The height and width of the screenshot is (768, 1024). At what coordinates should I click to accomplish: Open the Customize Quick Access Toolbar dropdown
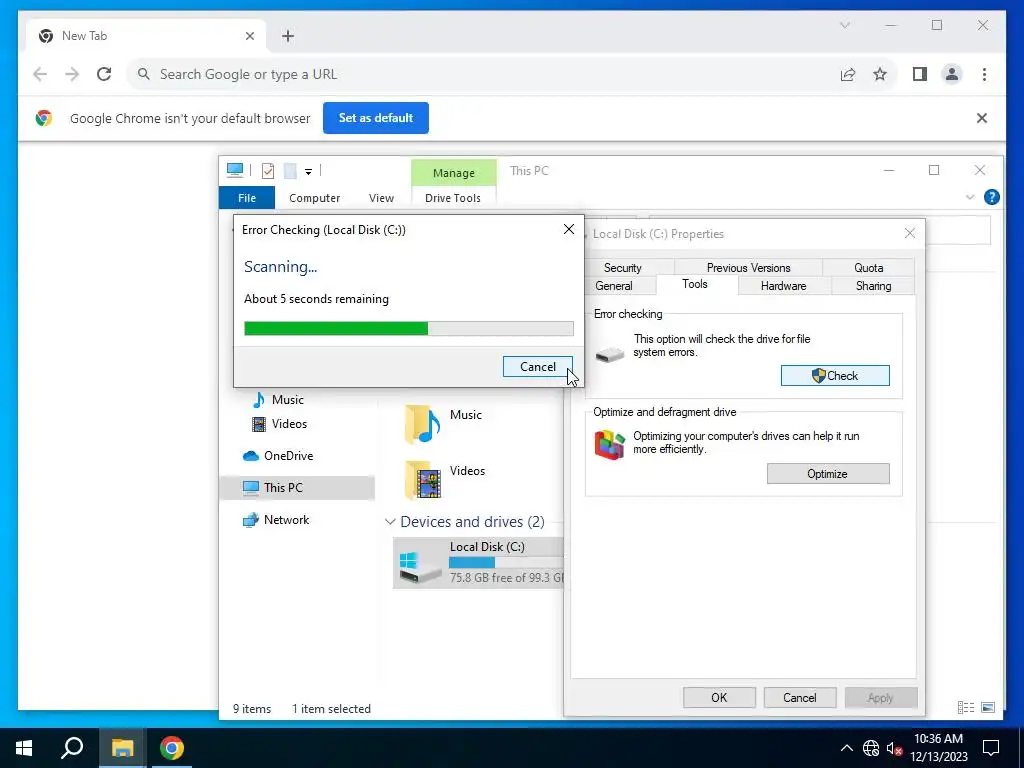pos(308,172)
